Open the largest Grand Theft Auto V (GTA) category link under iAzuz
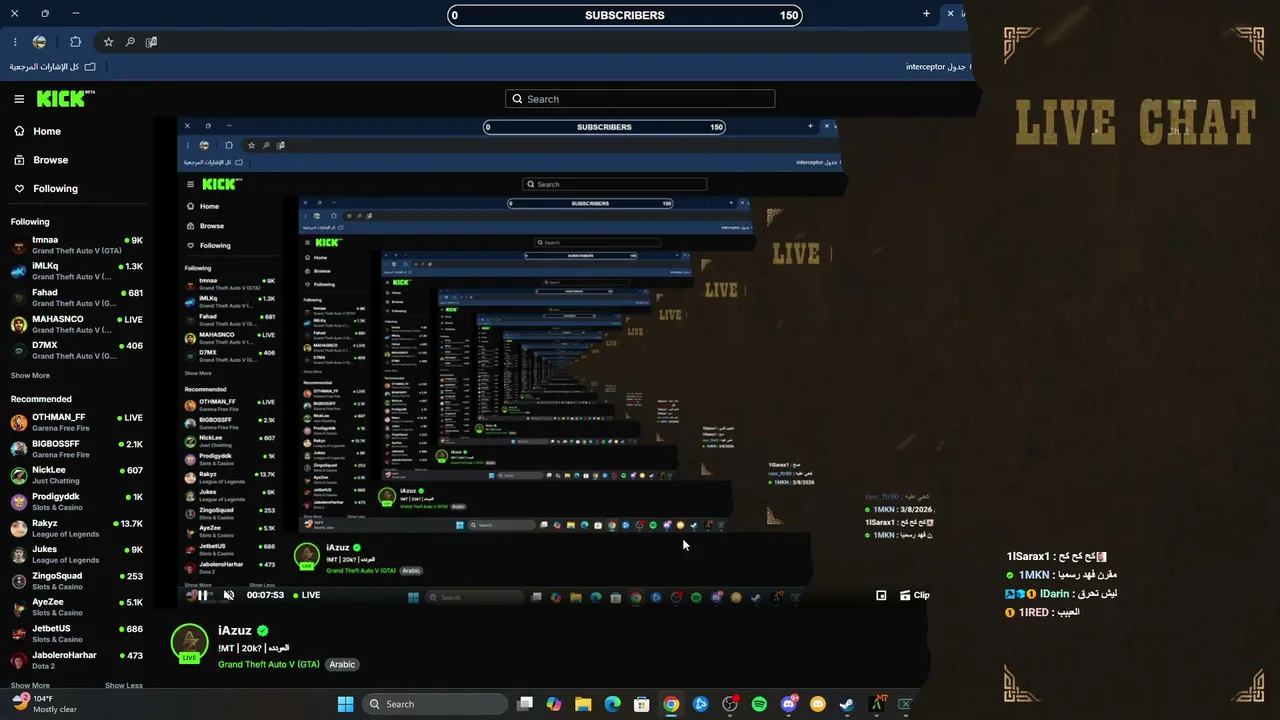The image size is (1280, 720). click(x=269, y=664)
